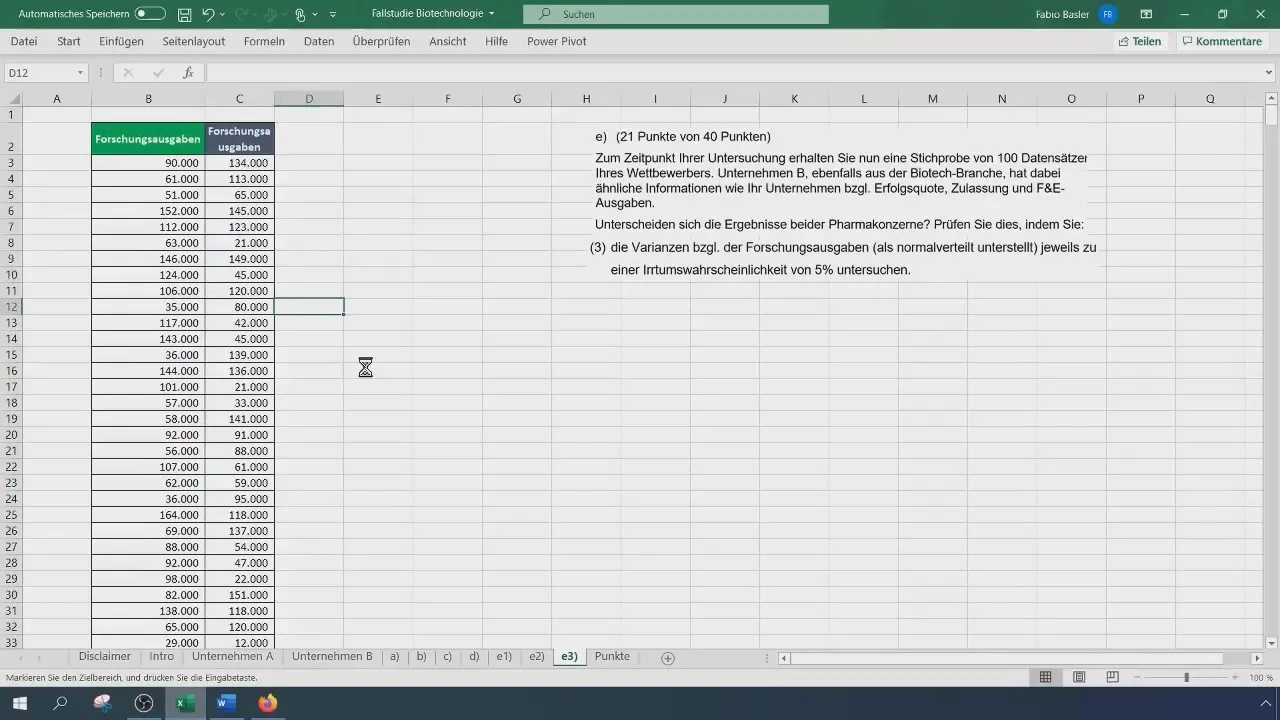Click the Save diskette icon
The height and width of the screenshot is (720, 1280).
tap(184, 14)
